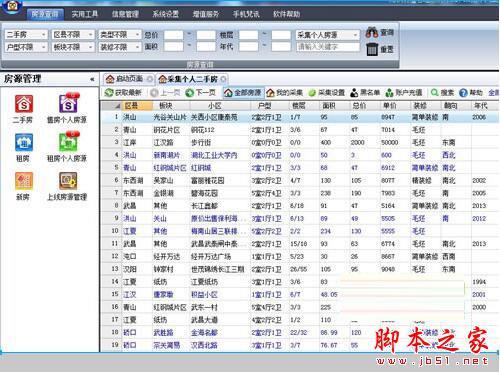The height and width of the screenshot is (372, 500).
Task: Click the trash can 重置 reset icon
Action: 371,49
